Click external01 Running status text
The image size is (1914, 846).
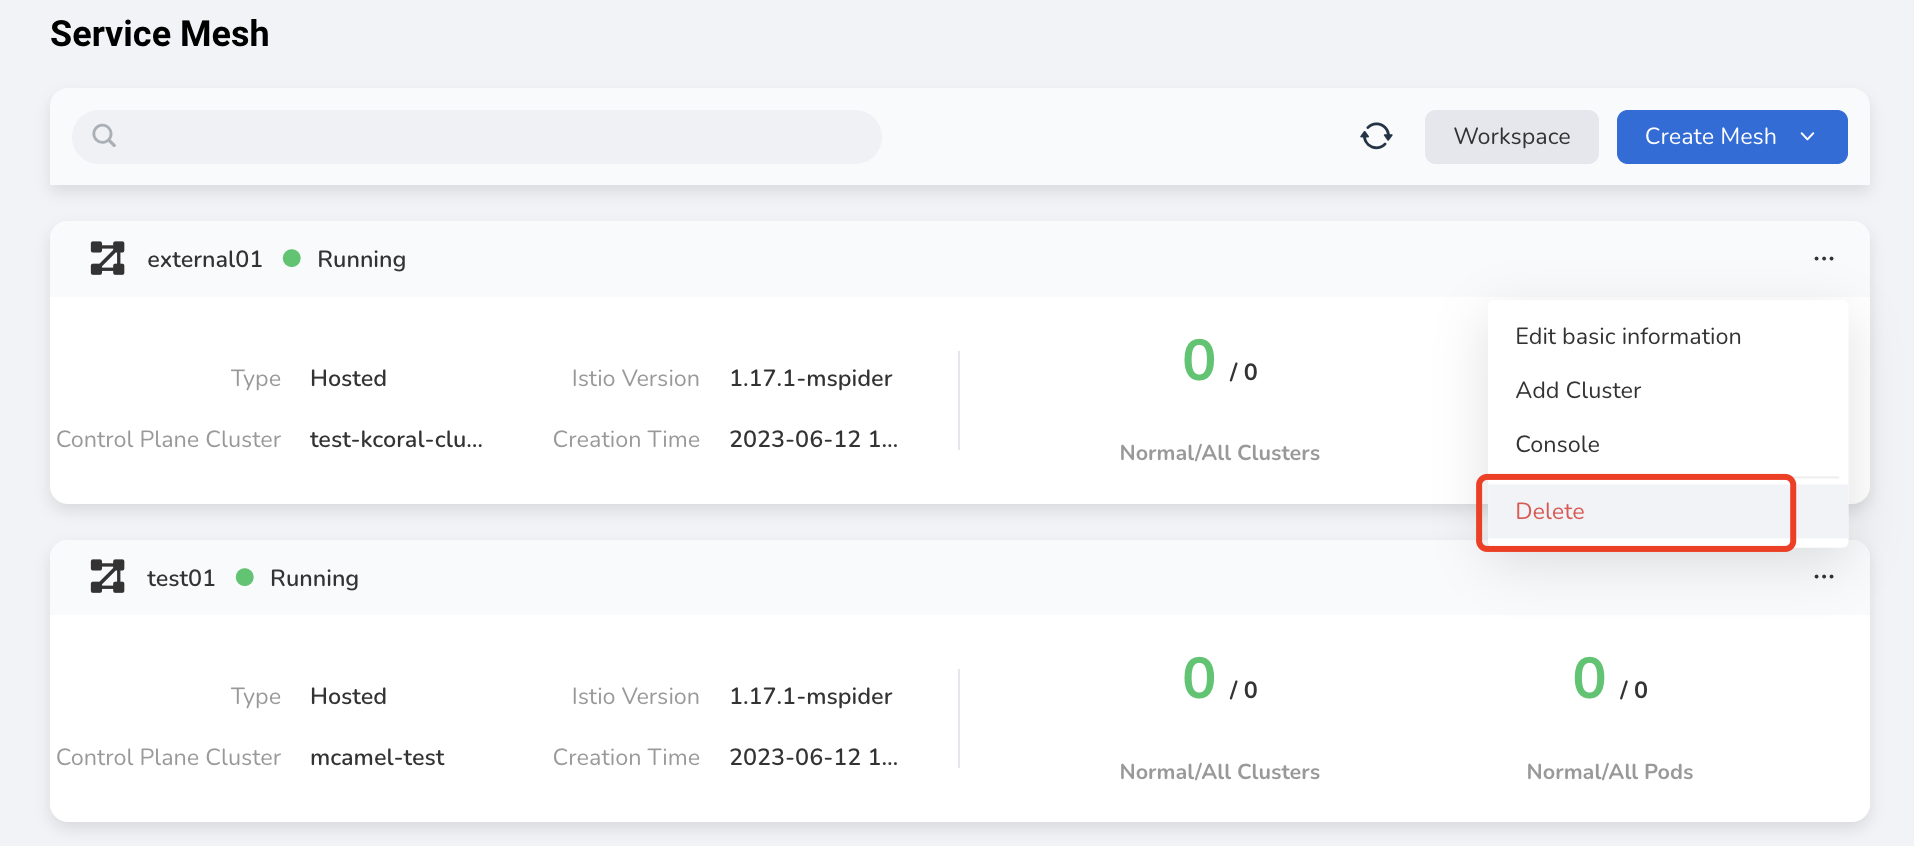361,259
